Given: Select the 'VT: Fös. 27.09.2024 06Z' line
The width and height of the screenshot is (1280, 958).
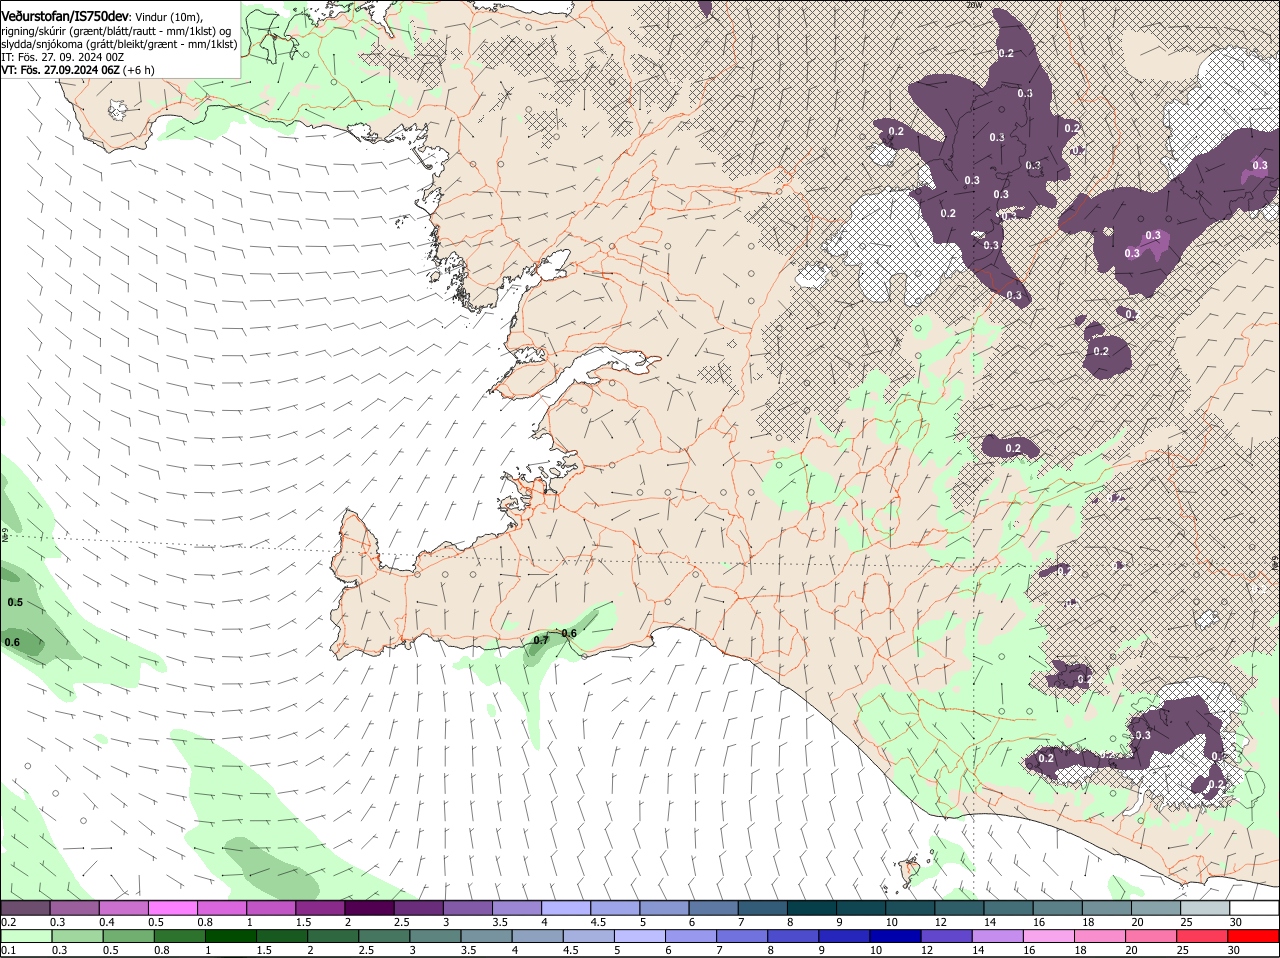Looking at the screenshot, I should tap(61, 70).
